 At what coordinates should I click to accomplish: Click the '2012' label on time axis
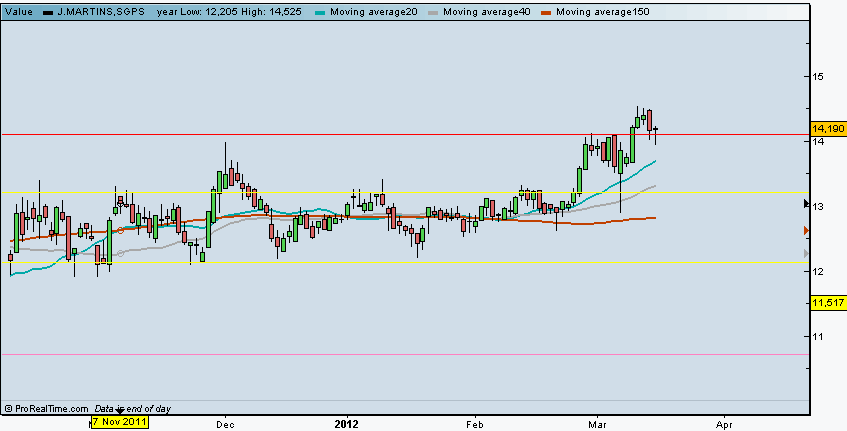click(346, 425)
